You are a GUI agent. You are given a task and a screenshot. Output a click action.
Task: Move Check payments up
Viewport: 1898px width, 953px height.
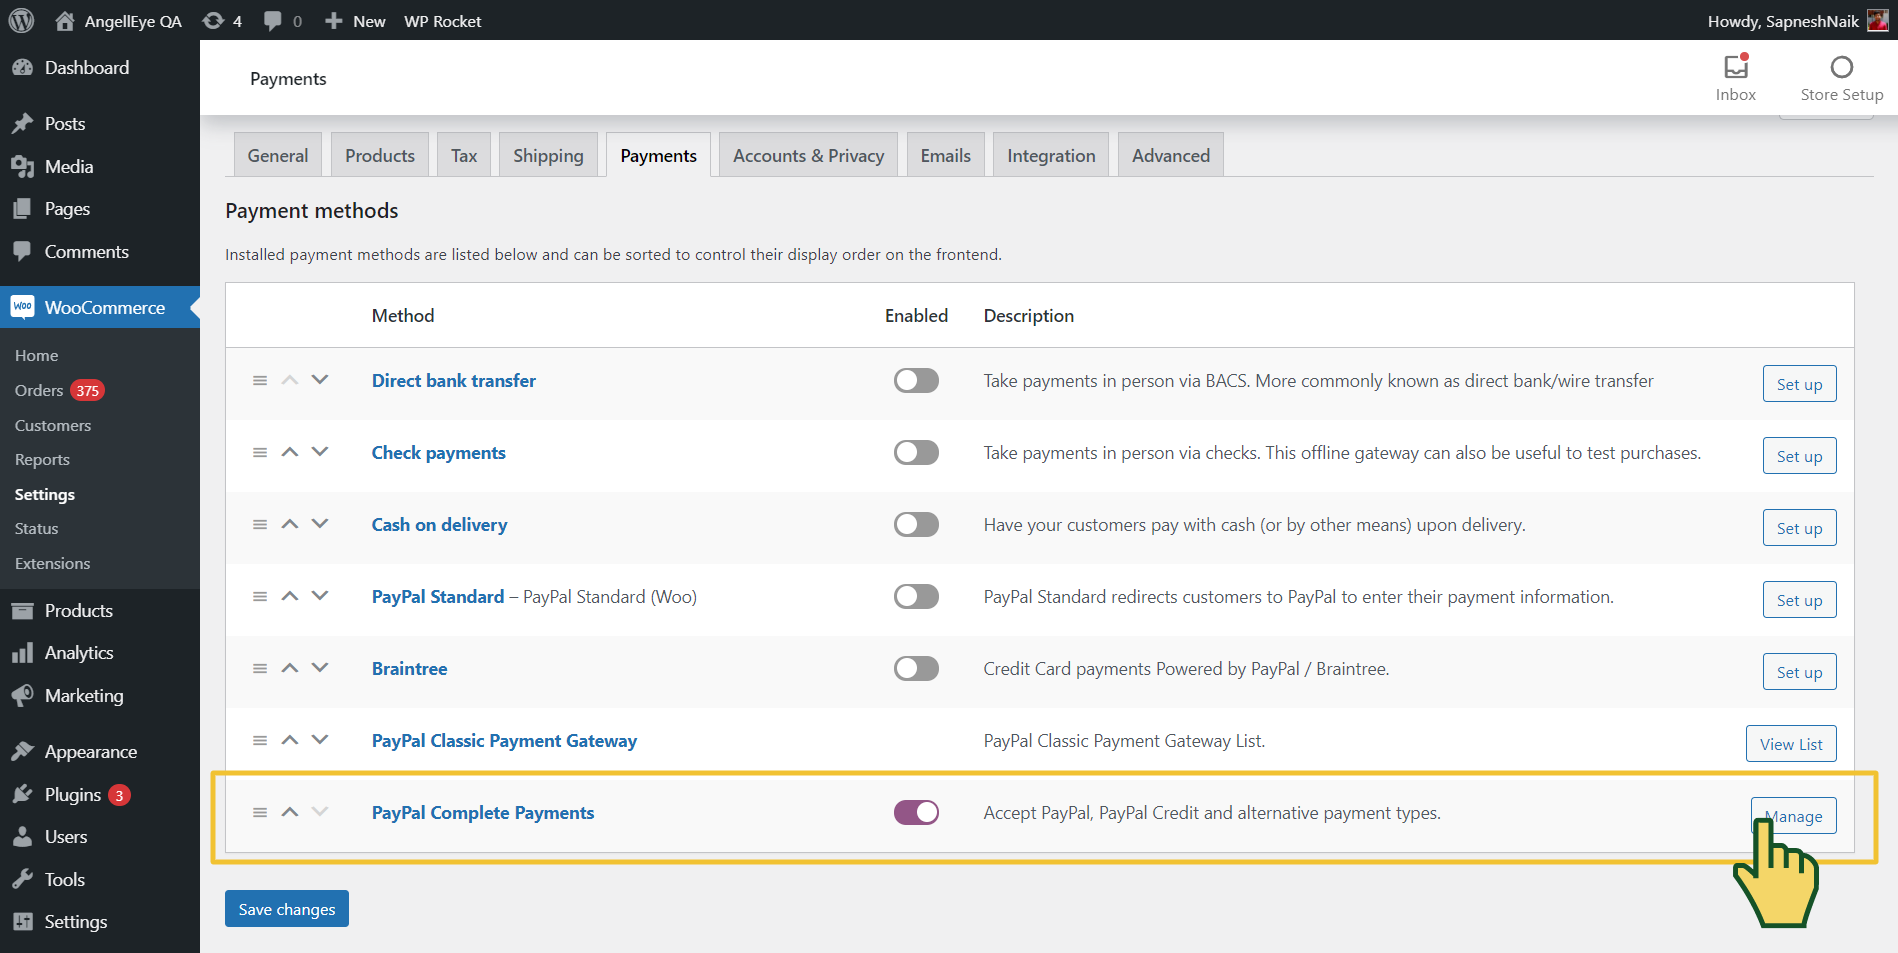click(290, 452)
